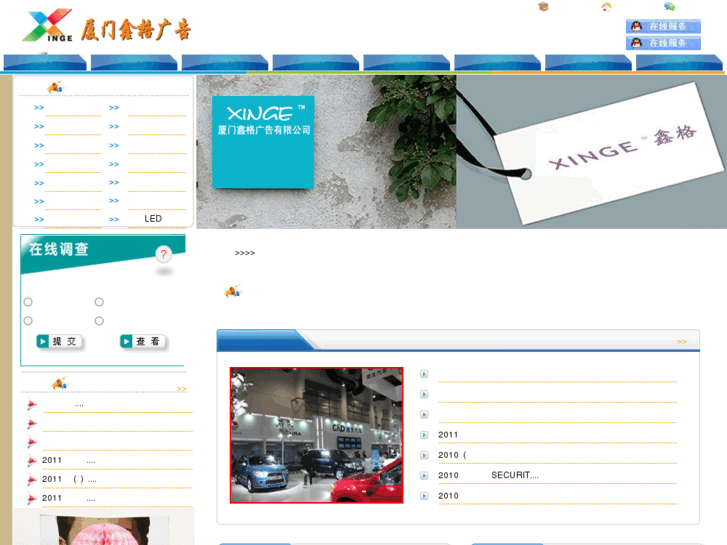Open the upper 在线服务 QQ service button
The width and height of the screenshot is (727, 545).
[x=663, y=26]
